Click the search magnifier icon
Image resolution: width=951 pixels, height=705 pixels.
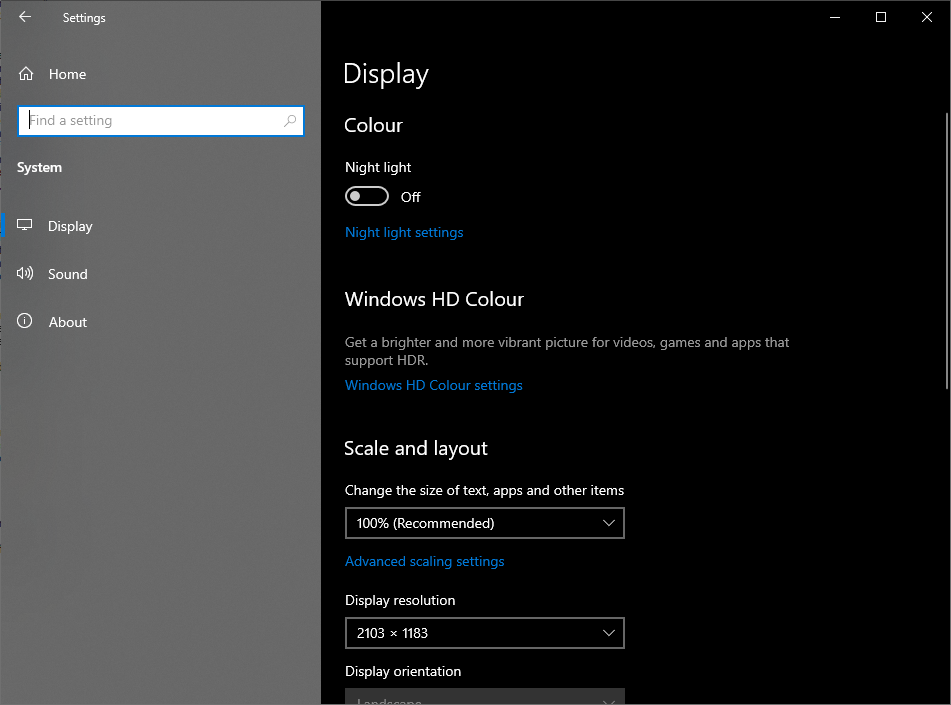tap(290, 121)
